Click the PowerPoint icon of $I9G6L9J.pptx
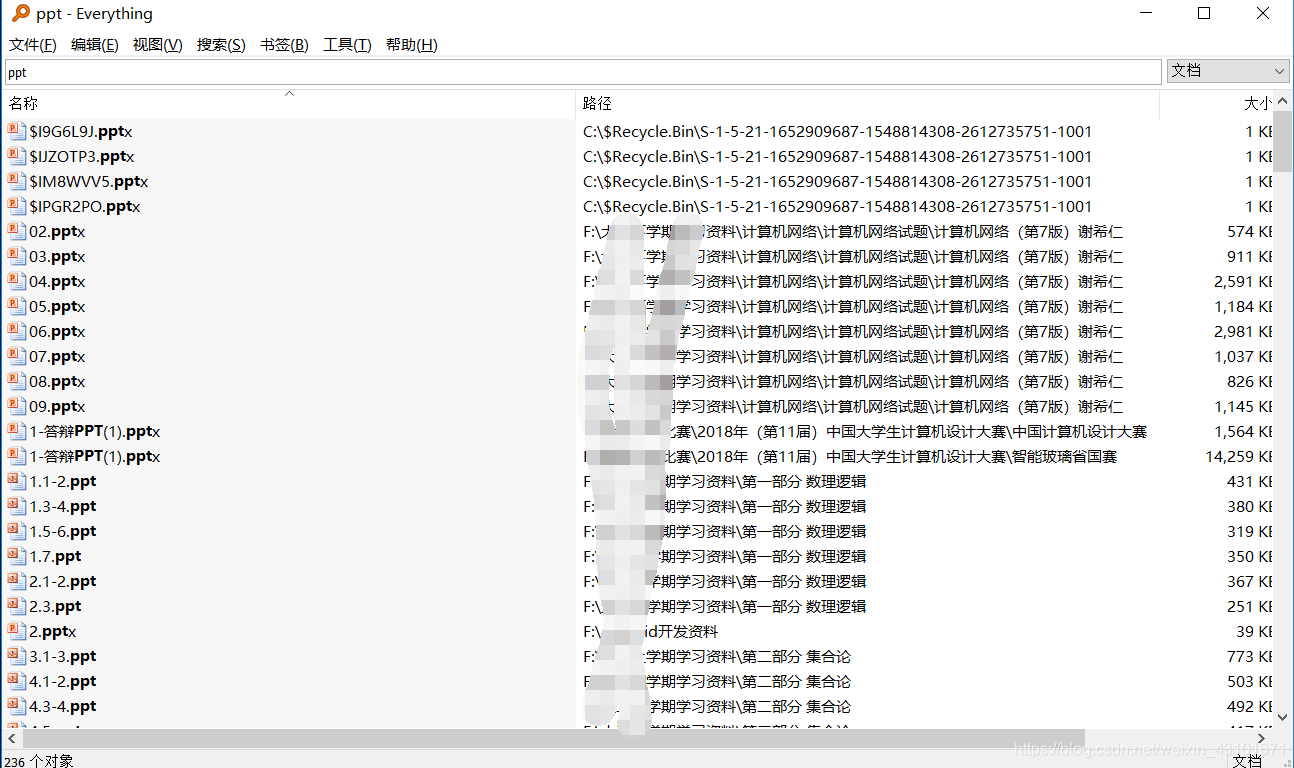Image resolution: width=1294 pixels, height=768 pixels. [16, 131]
